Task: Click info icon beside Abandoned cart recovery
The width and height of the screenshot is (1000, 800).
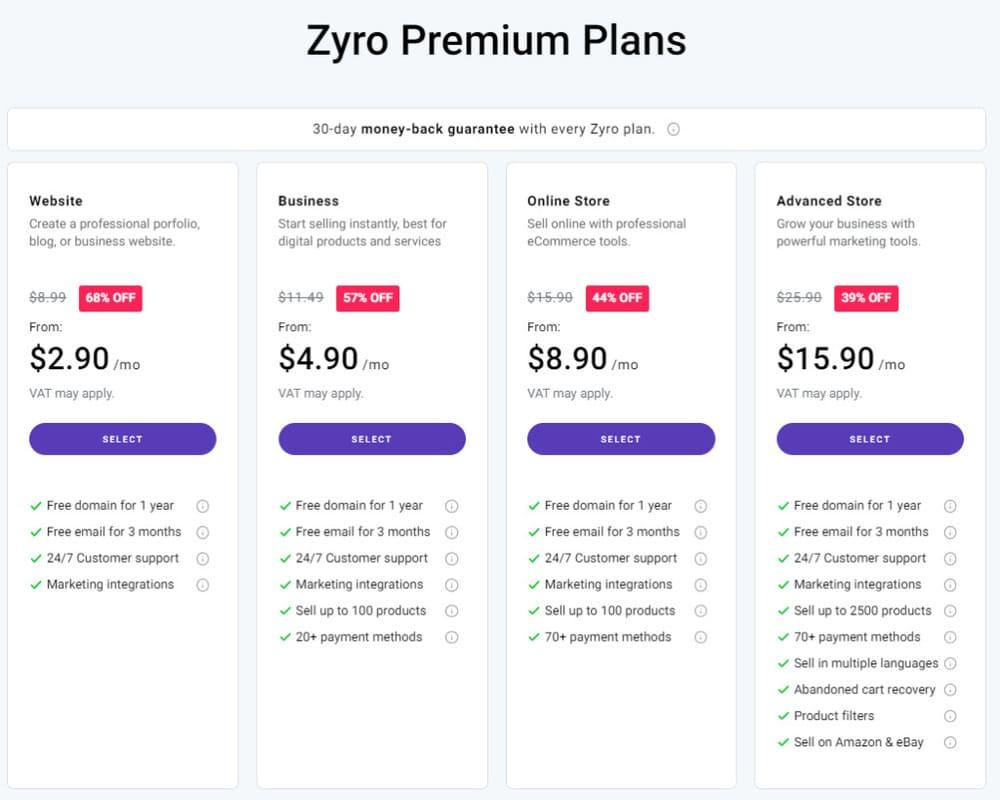Action: pyautogui.click(x=950, y=690)
